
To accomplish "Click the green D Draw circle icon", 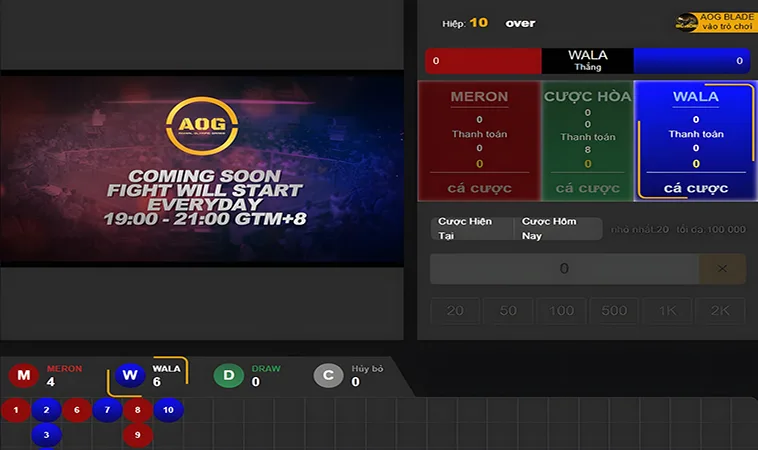I will tap(229, 376).
